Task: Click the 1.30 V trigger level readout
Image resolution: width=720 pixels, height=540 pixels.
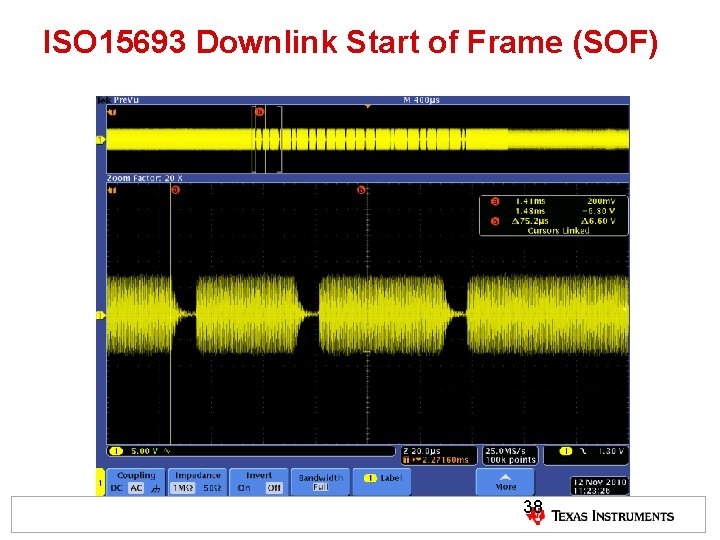Action: (x=611, y=451)
